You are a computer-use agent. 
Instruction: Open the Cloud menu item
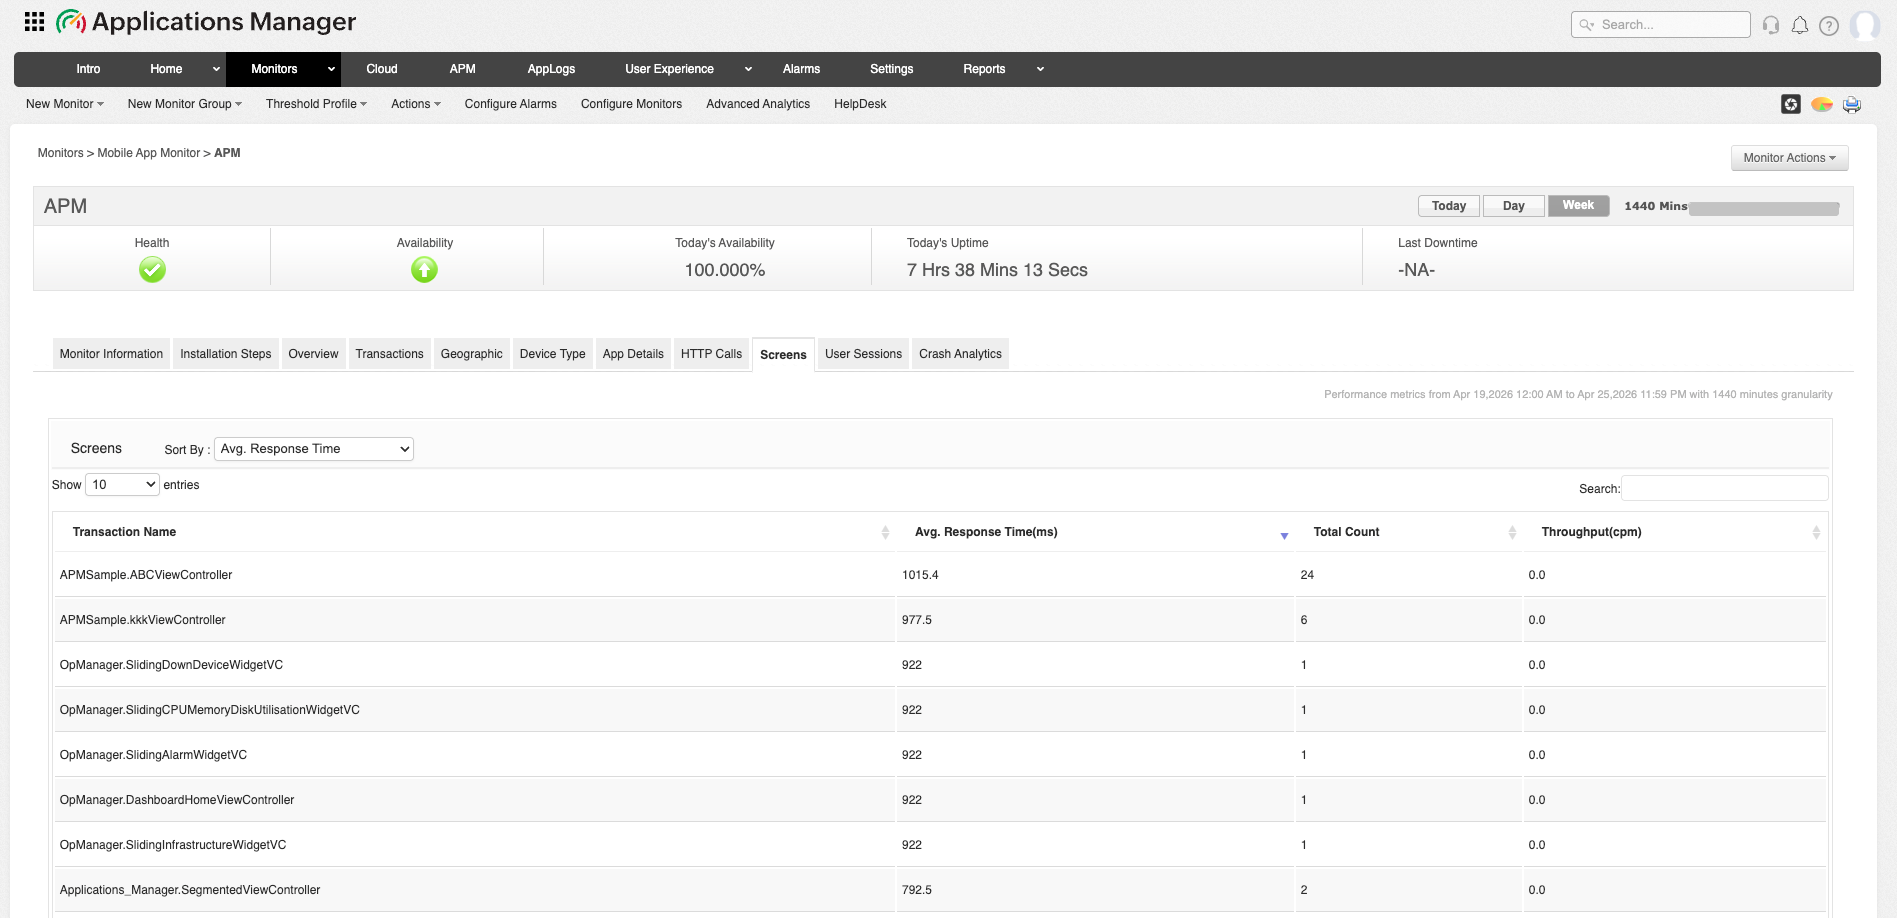click(382, 69)
